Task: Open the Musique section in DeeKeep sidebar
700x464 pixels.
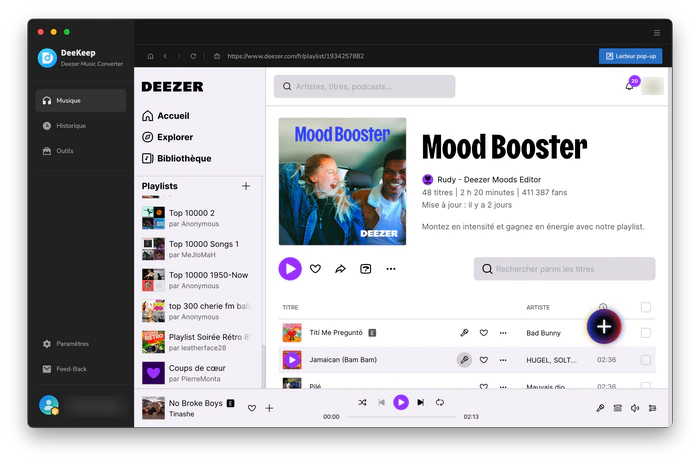Action: point(81,100)
